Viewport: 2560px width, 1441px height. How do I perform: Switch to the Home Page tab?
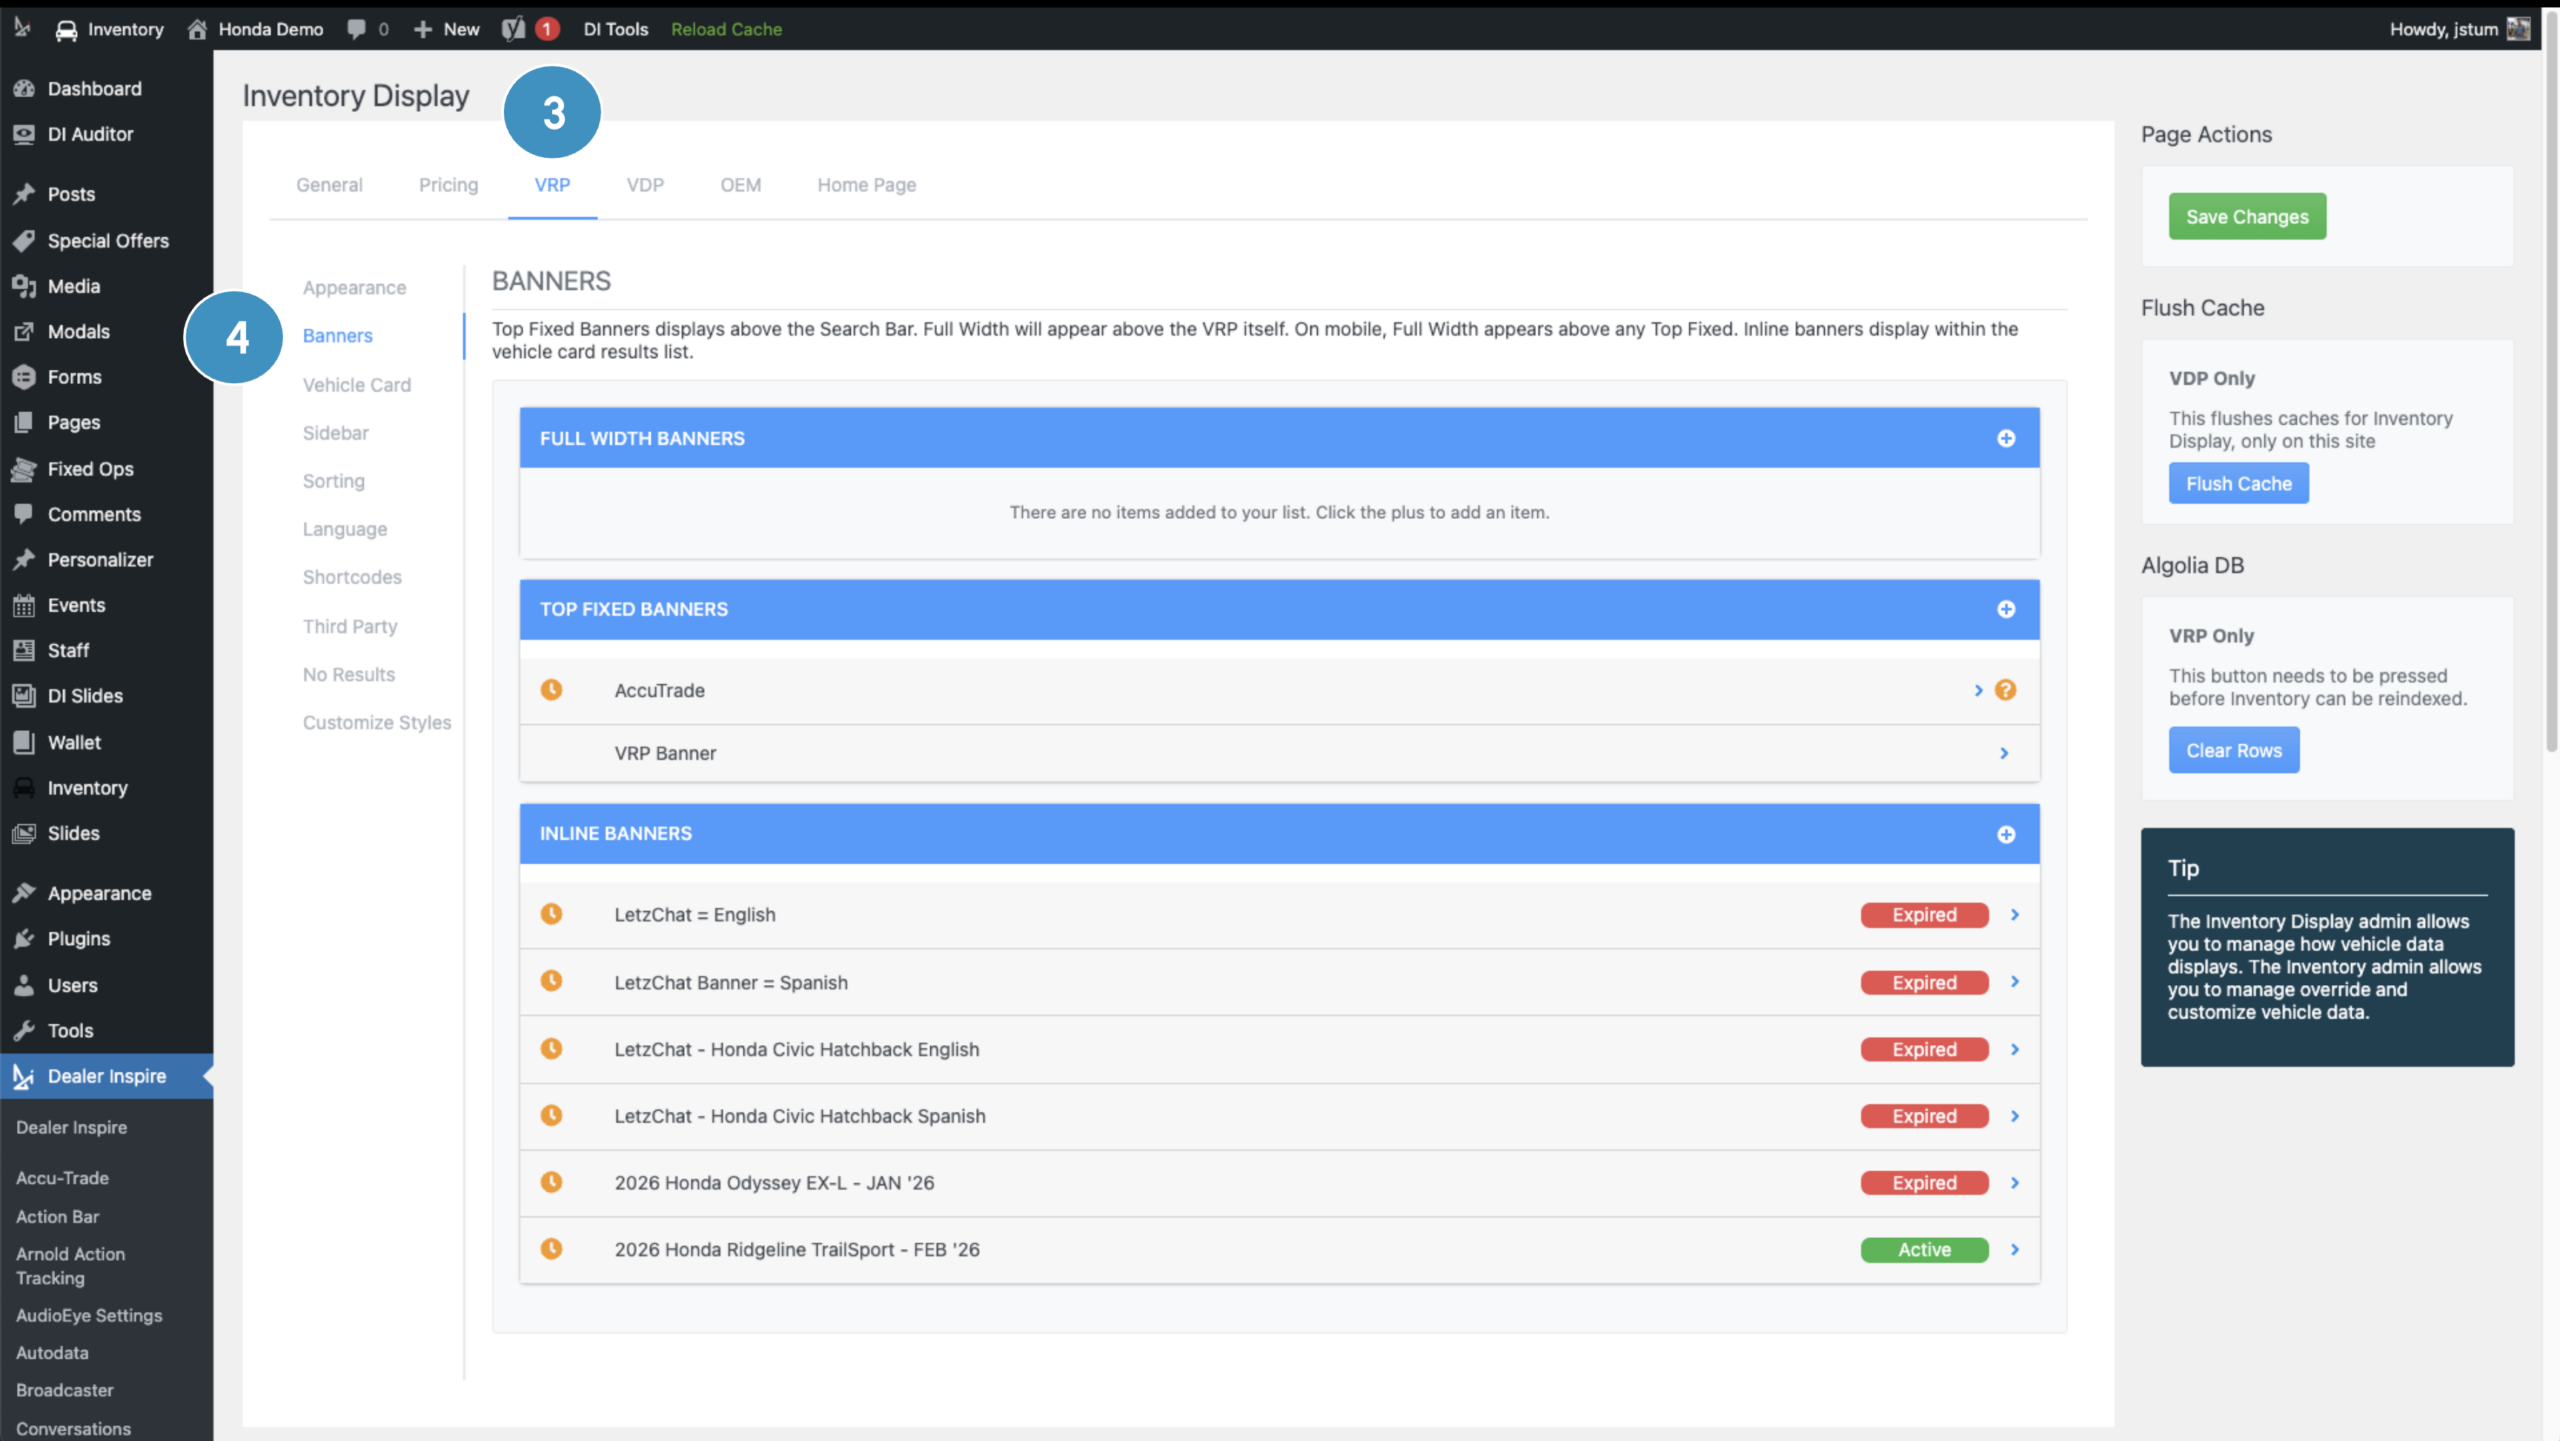tap(867, 185)
